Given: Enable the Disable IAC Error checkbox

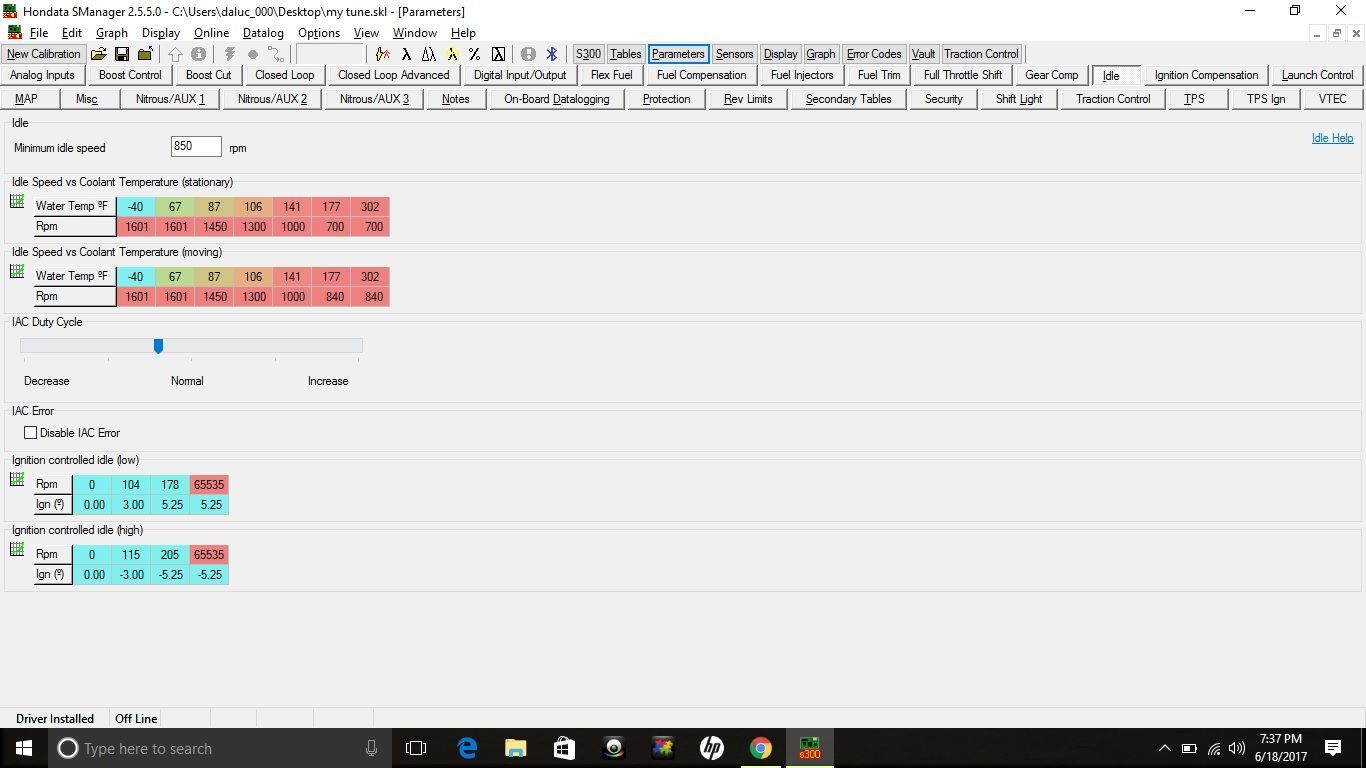Looking at the screenshot, I should [31, 433].
